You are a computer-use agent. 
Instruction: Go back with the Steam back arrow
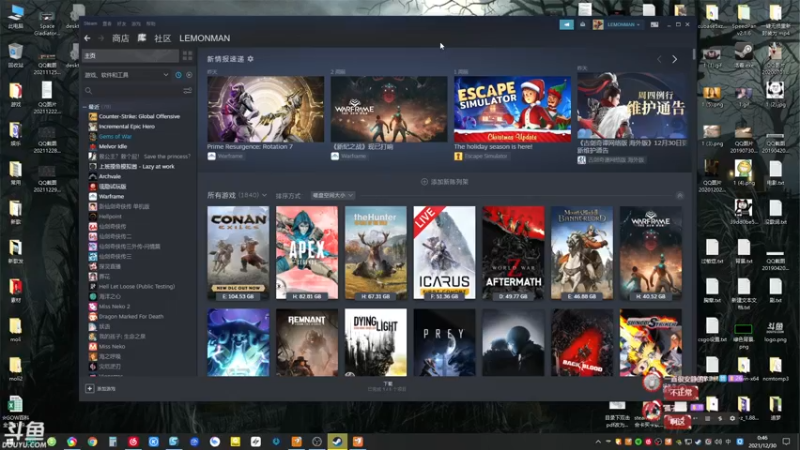[87, 38]
